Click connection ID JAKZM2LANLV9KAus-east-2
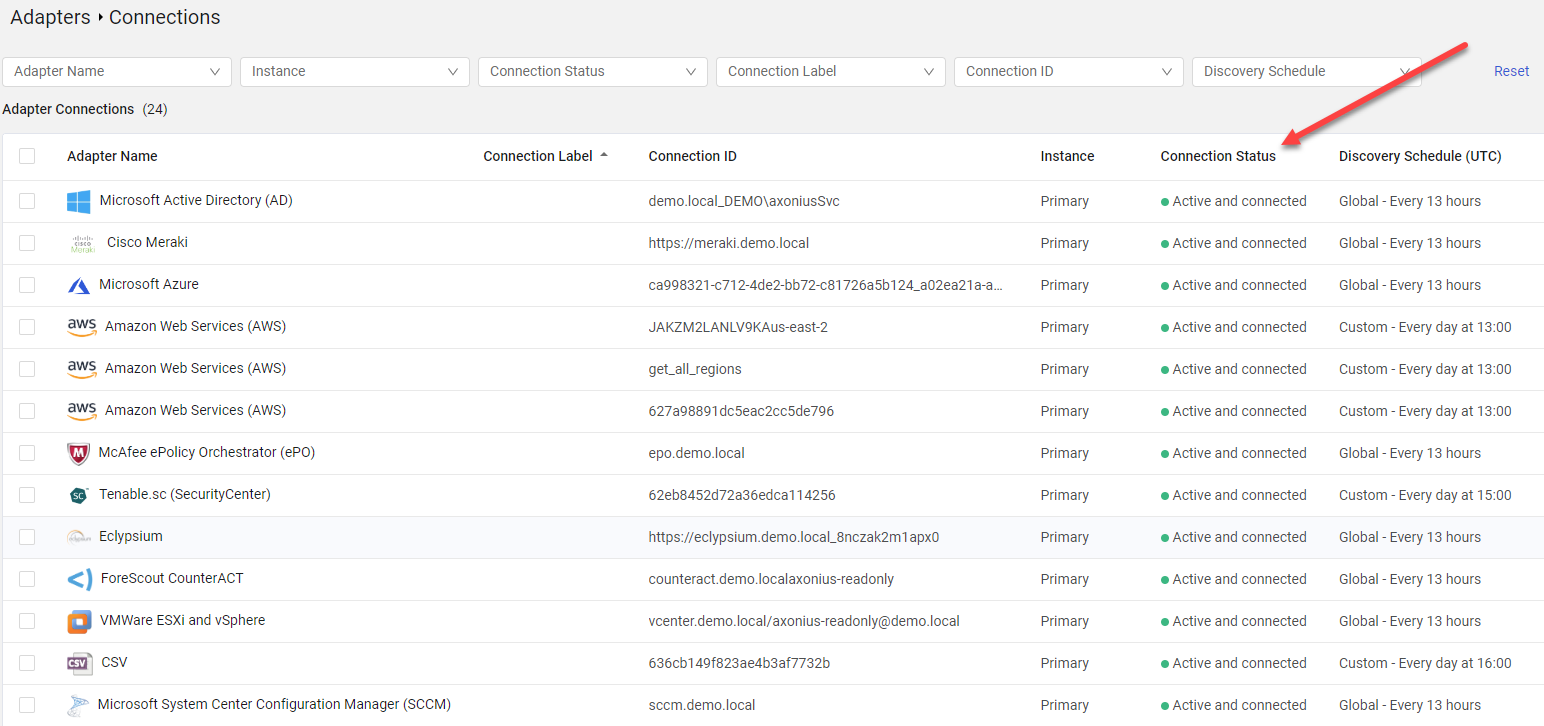The height and width of the screenshot is (726, 1544). coord(738,327)
